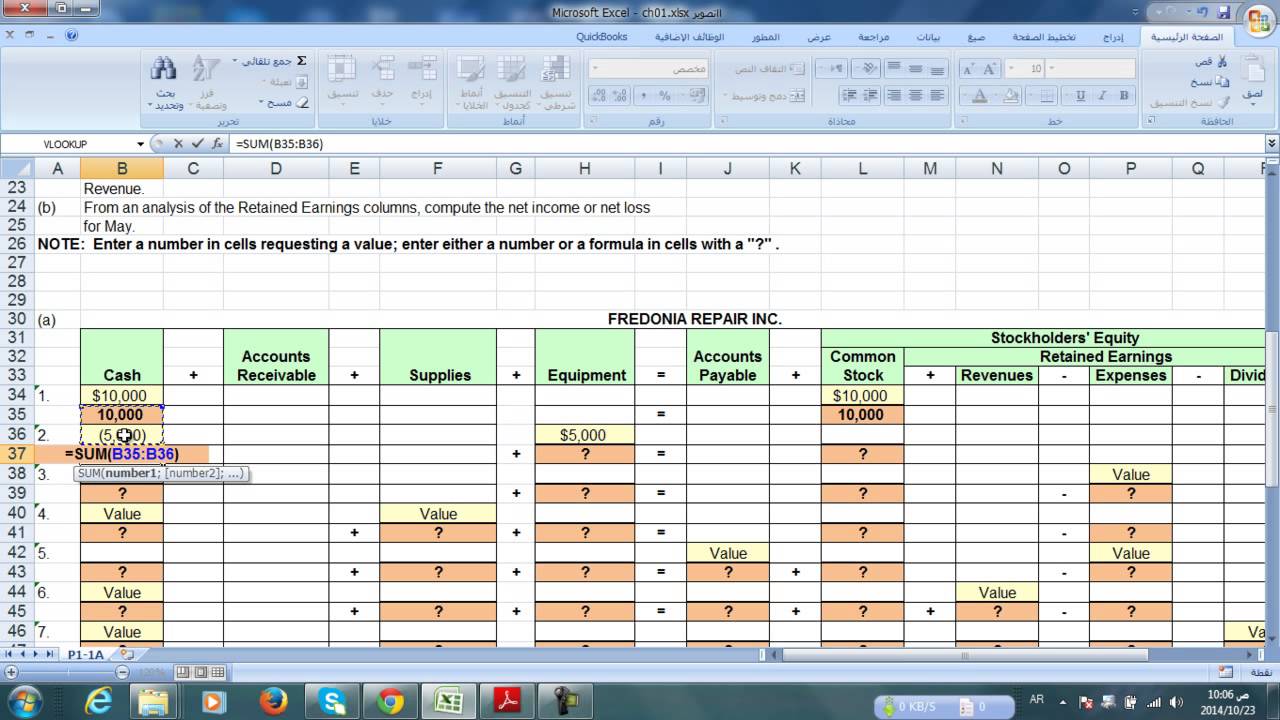Image resolution: width=1280 pixels, height=720 pixels.
Task: Open the Page Layout (تخطيط الصفحة) tab
Action: tap(1044, 36)
